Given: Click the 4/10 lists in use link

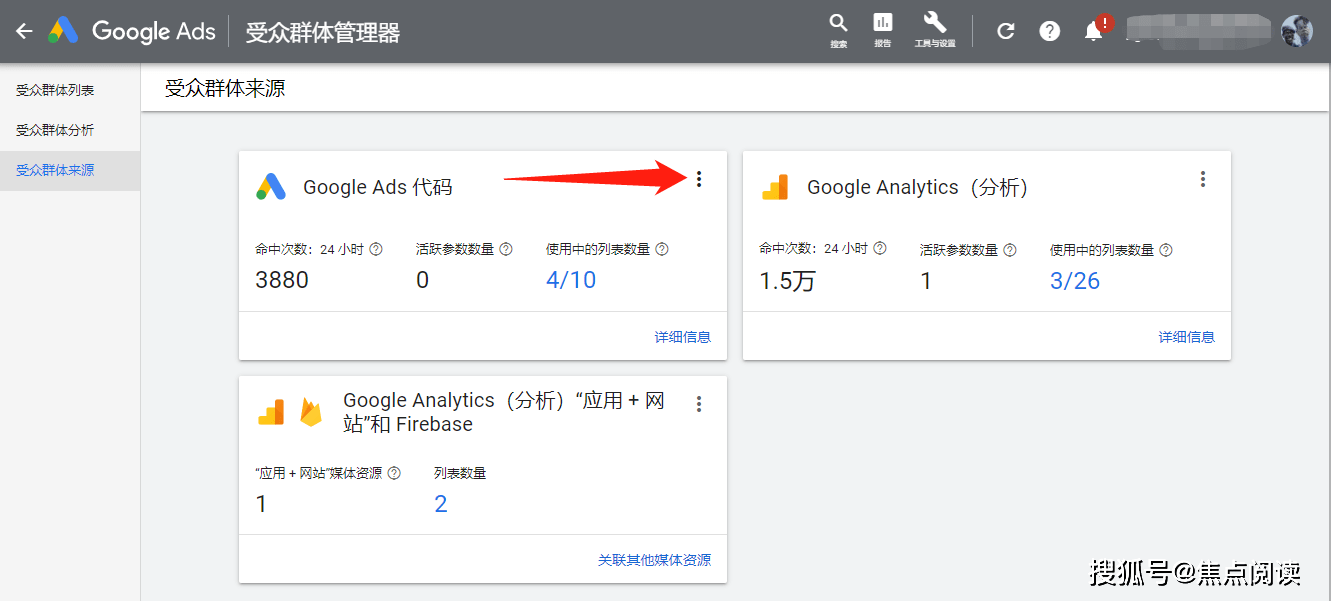Looking at the screenshot, I should 571,280.
